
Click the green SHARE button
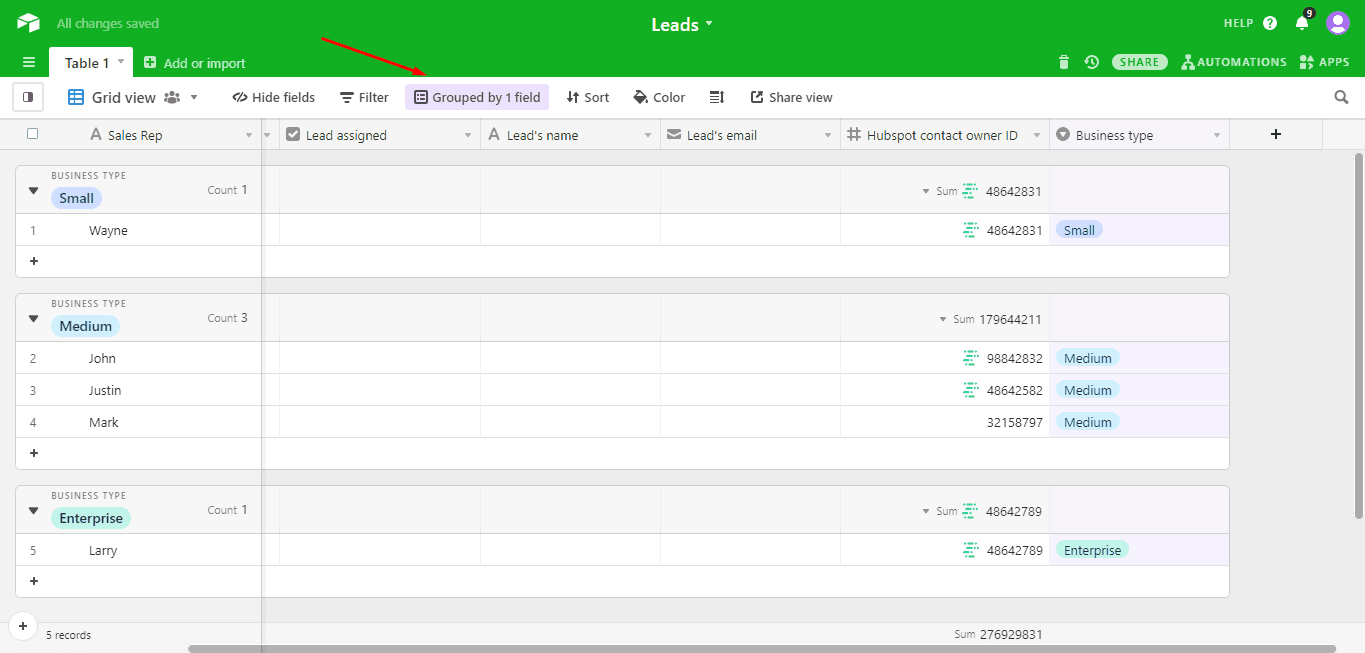(1139, 62)
